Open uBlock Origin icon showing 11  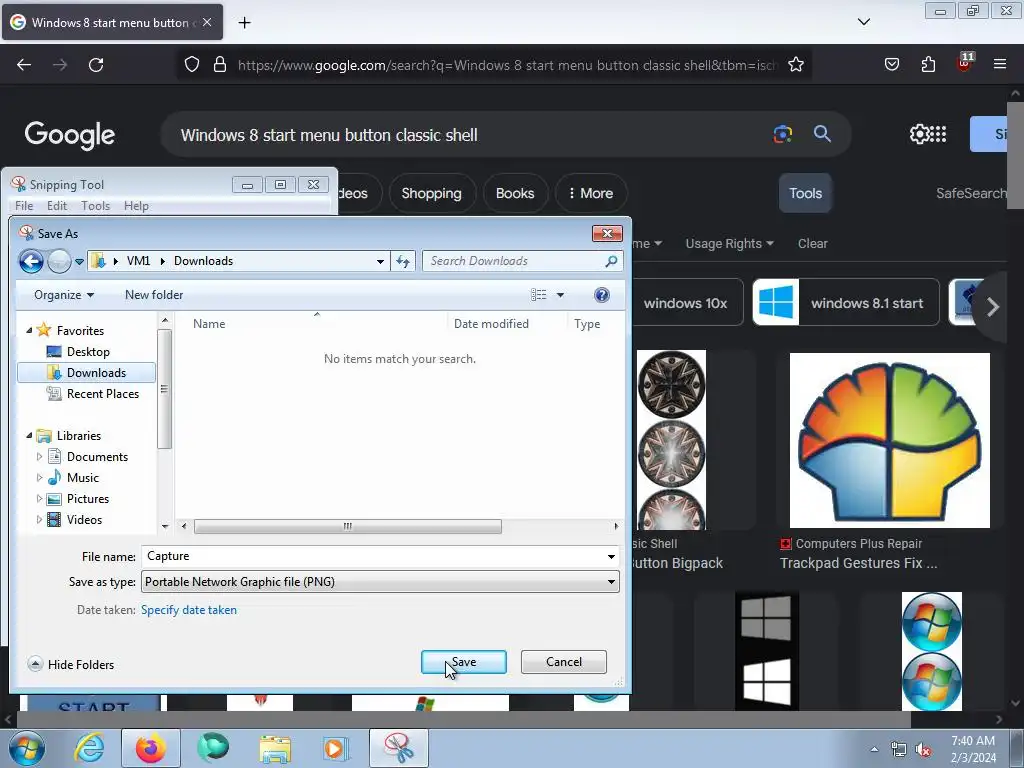coord(965,63)
